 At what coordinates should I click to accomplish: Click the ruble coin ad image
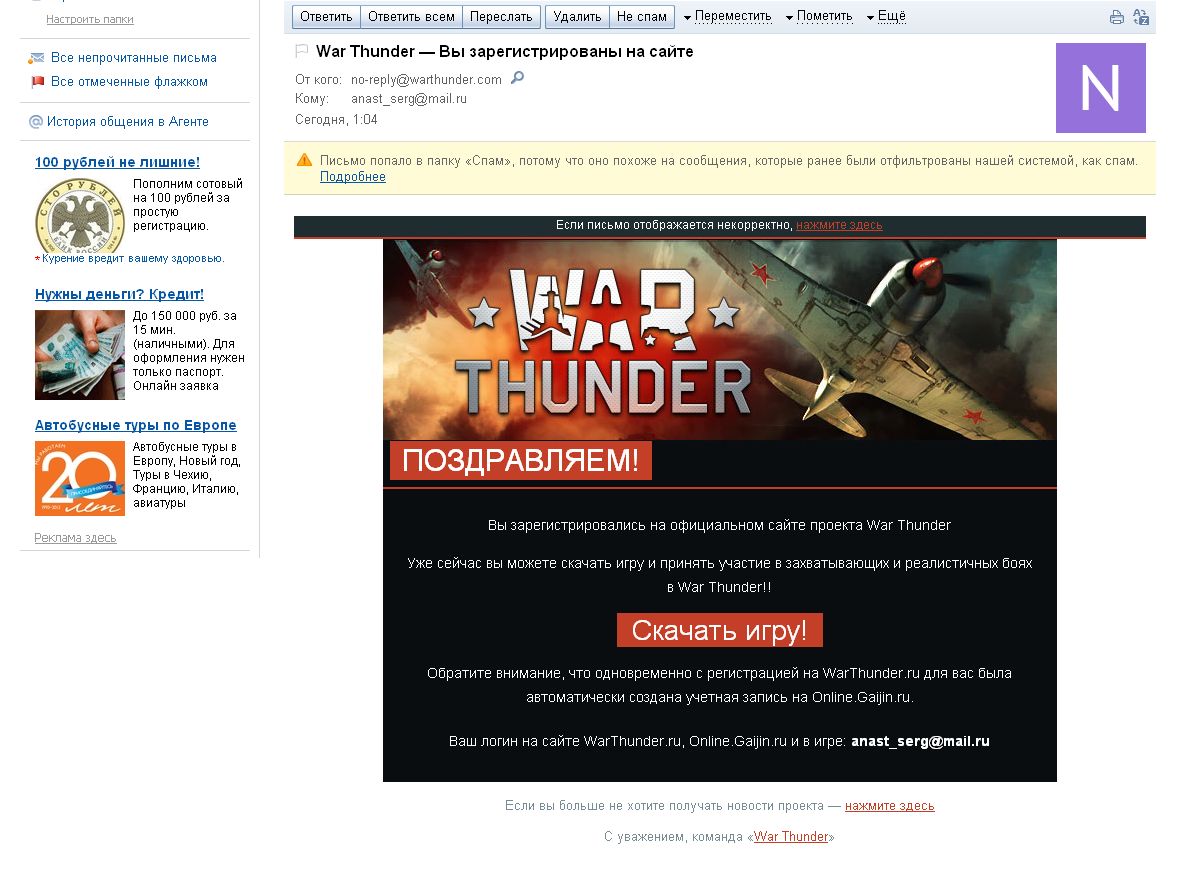[x=80, y=217]
